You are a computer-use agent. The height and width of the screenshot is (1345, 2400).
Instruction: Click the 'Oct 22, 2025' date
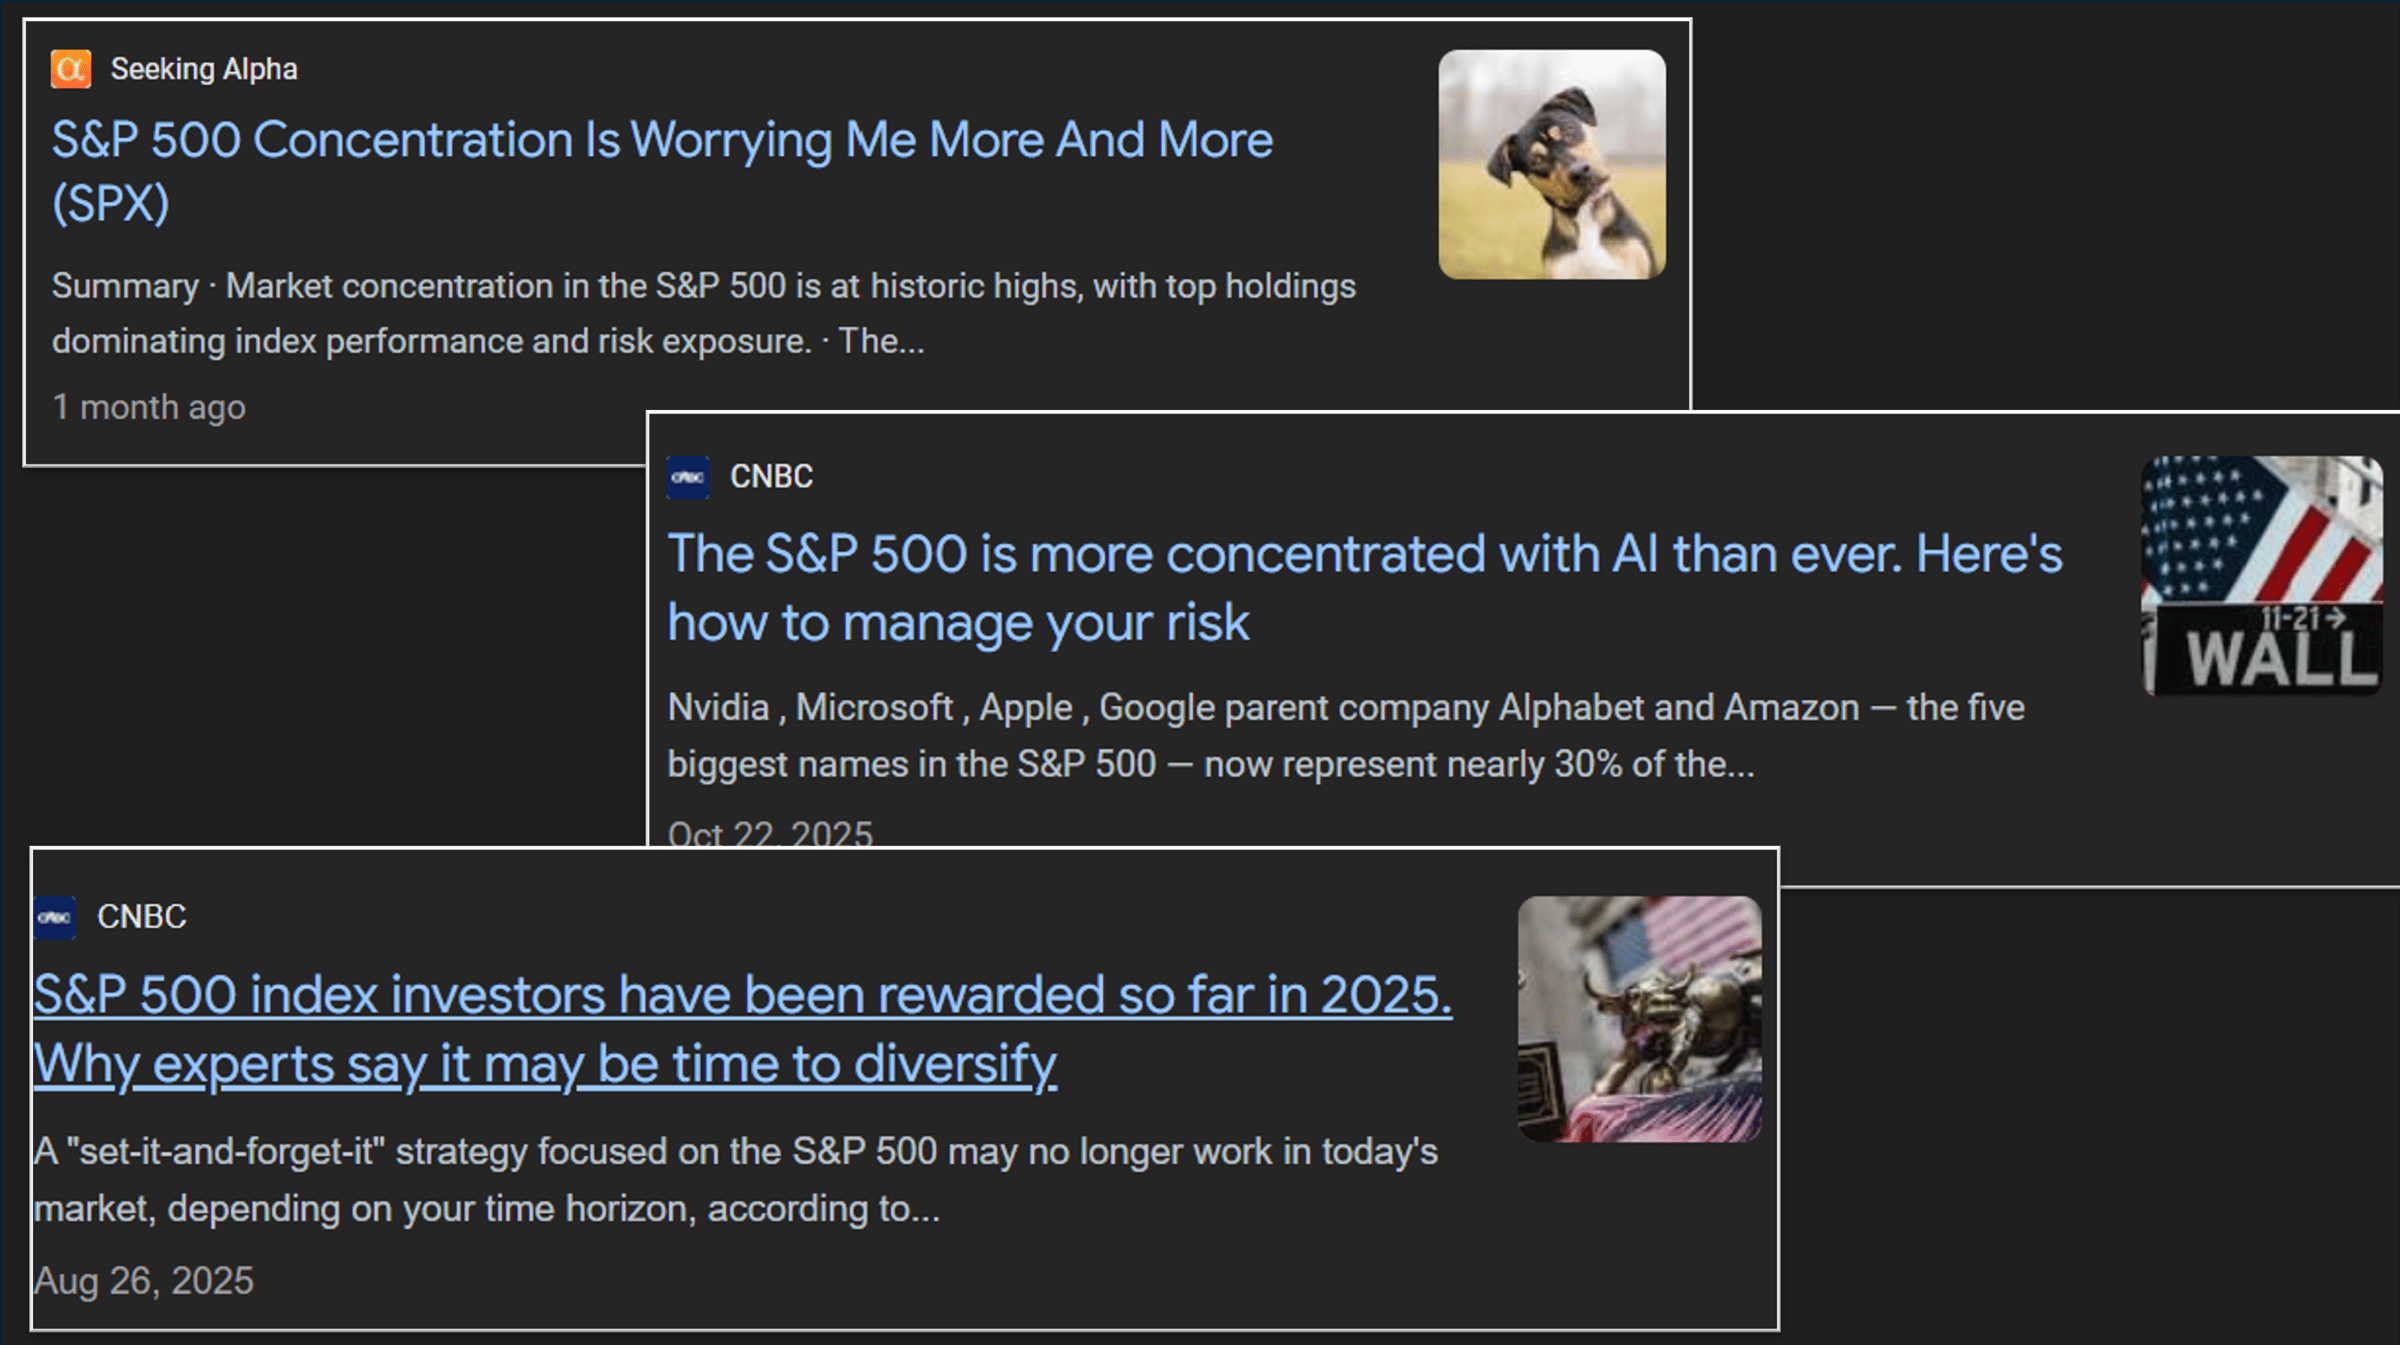tap(770, 833)
